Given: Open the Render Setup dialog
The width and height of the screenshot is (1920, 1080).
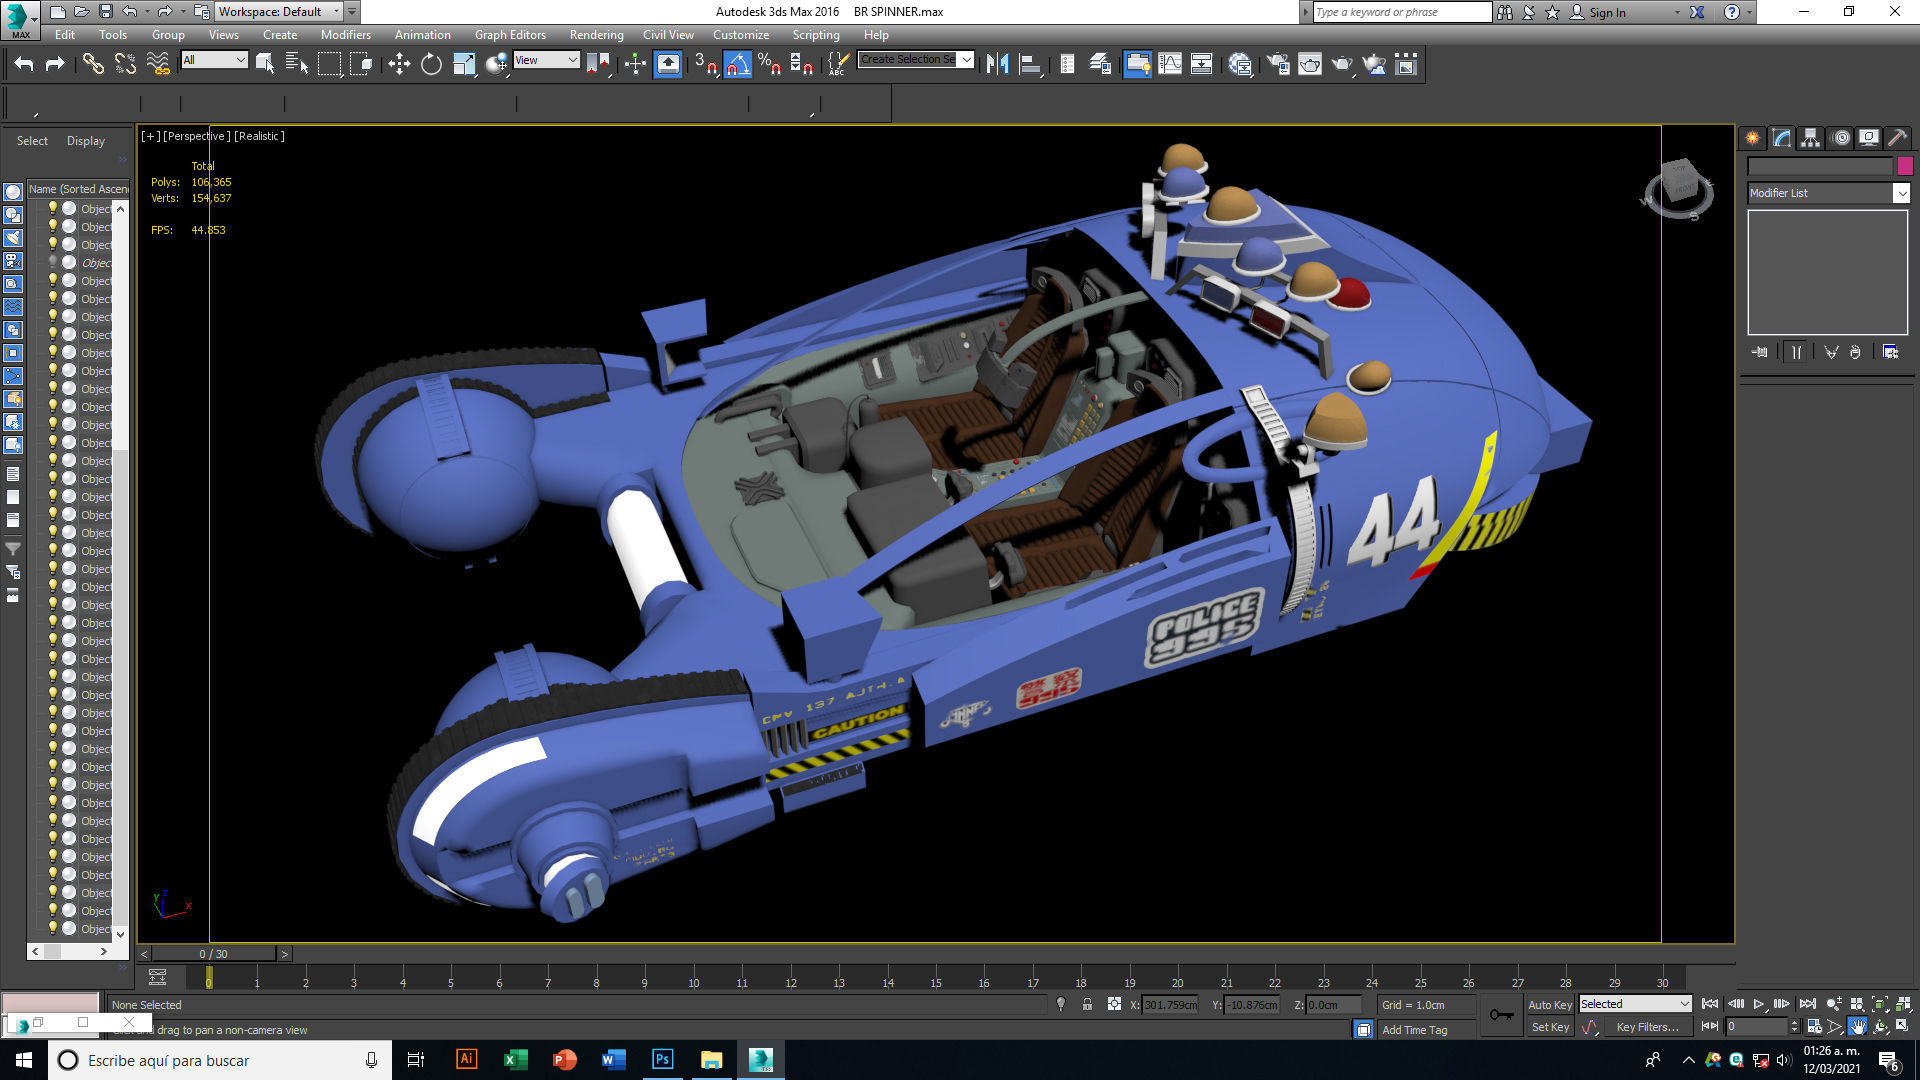Looking at the screenshot, I should tap(1278, 65).
